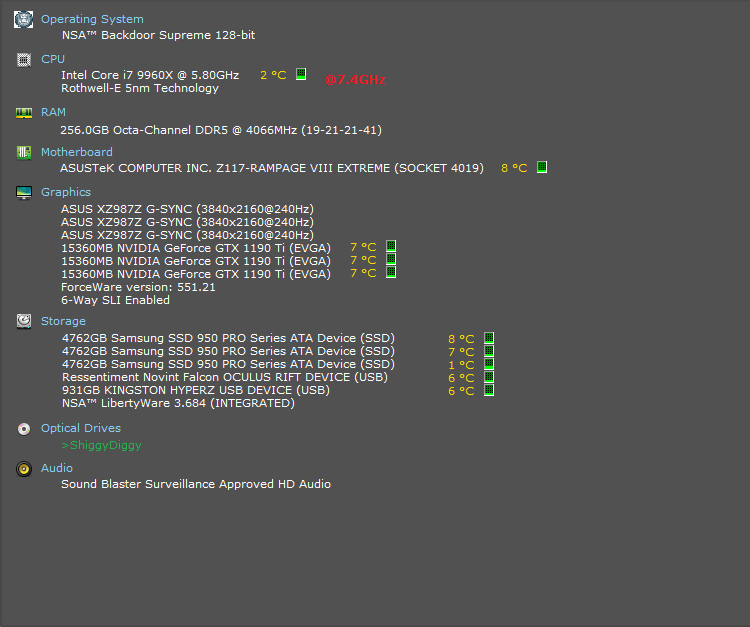The image size is (750, 627).
Task: Click the RAM memory stick icon
Action: (23, 113)
